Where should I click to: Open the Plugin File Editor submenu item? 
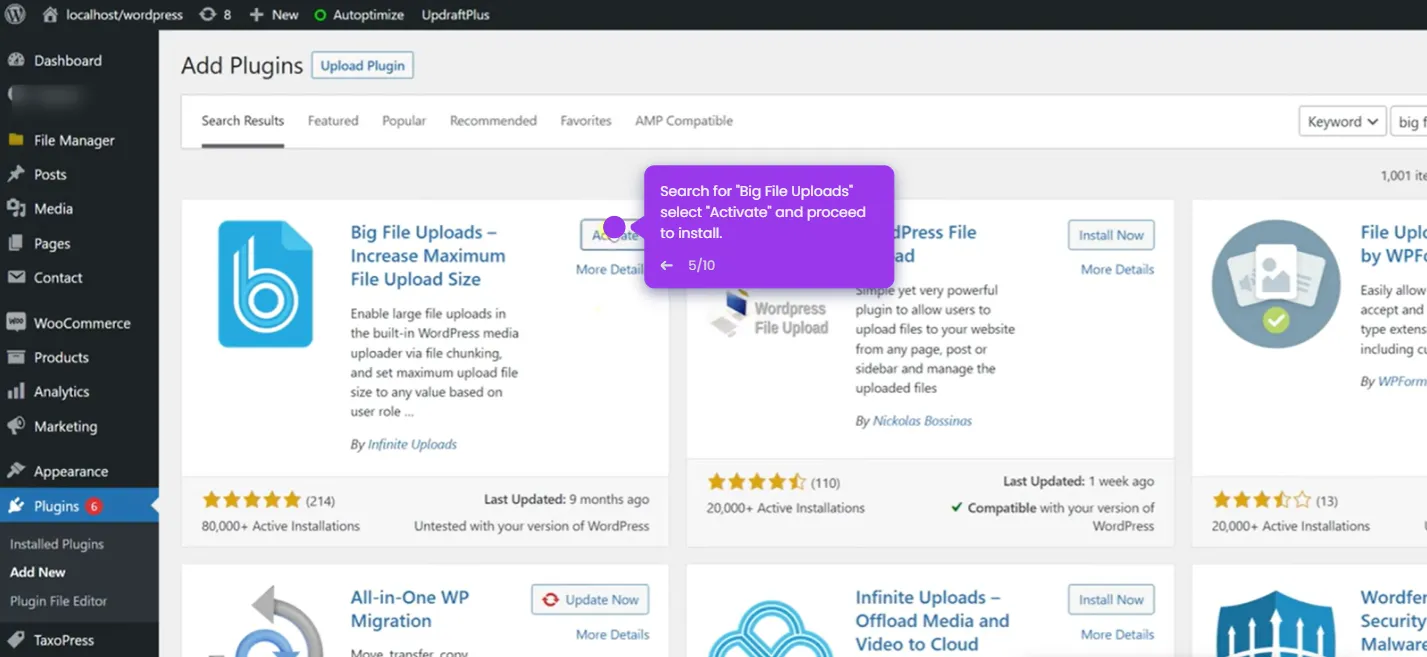(58, 602)
